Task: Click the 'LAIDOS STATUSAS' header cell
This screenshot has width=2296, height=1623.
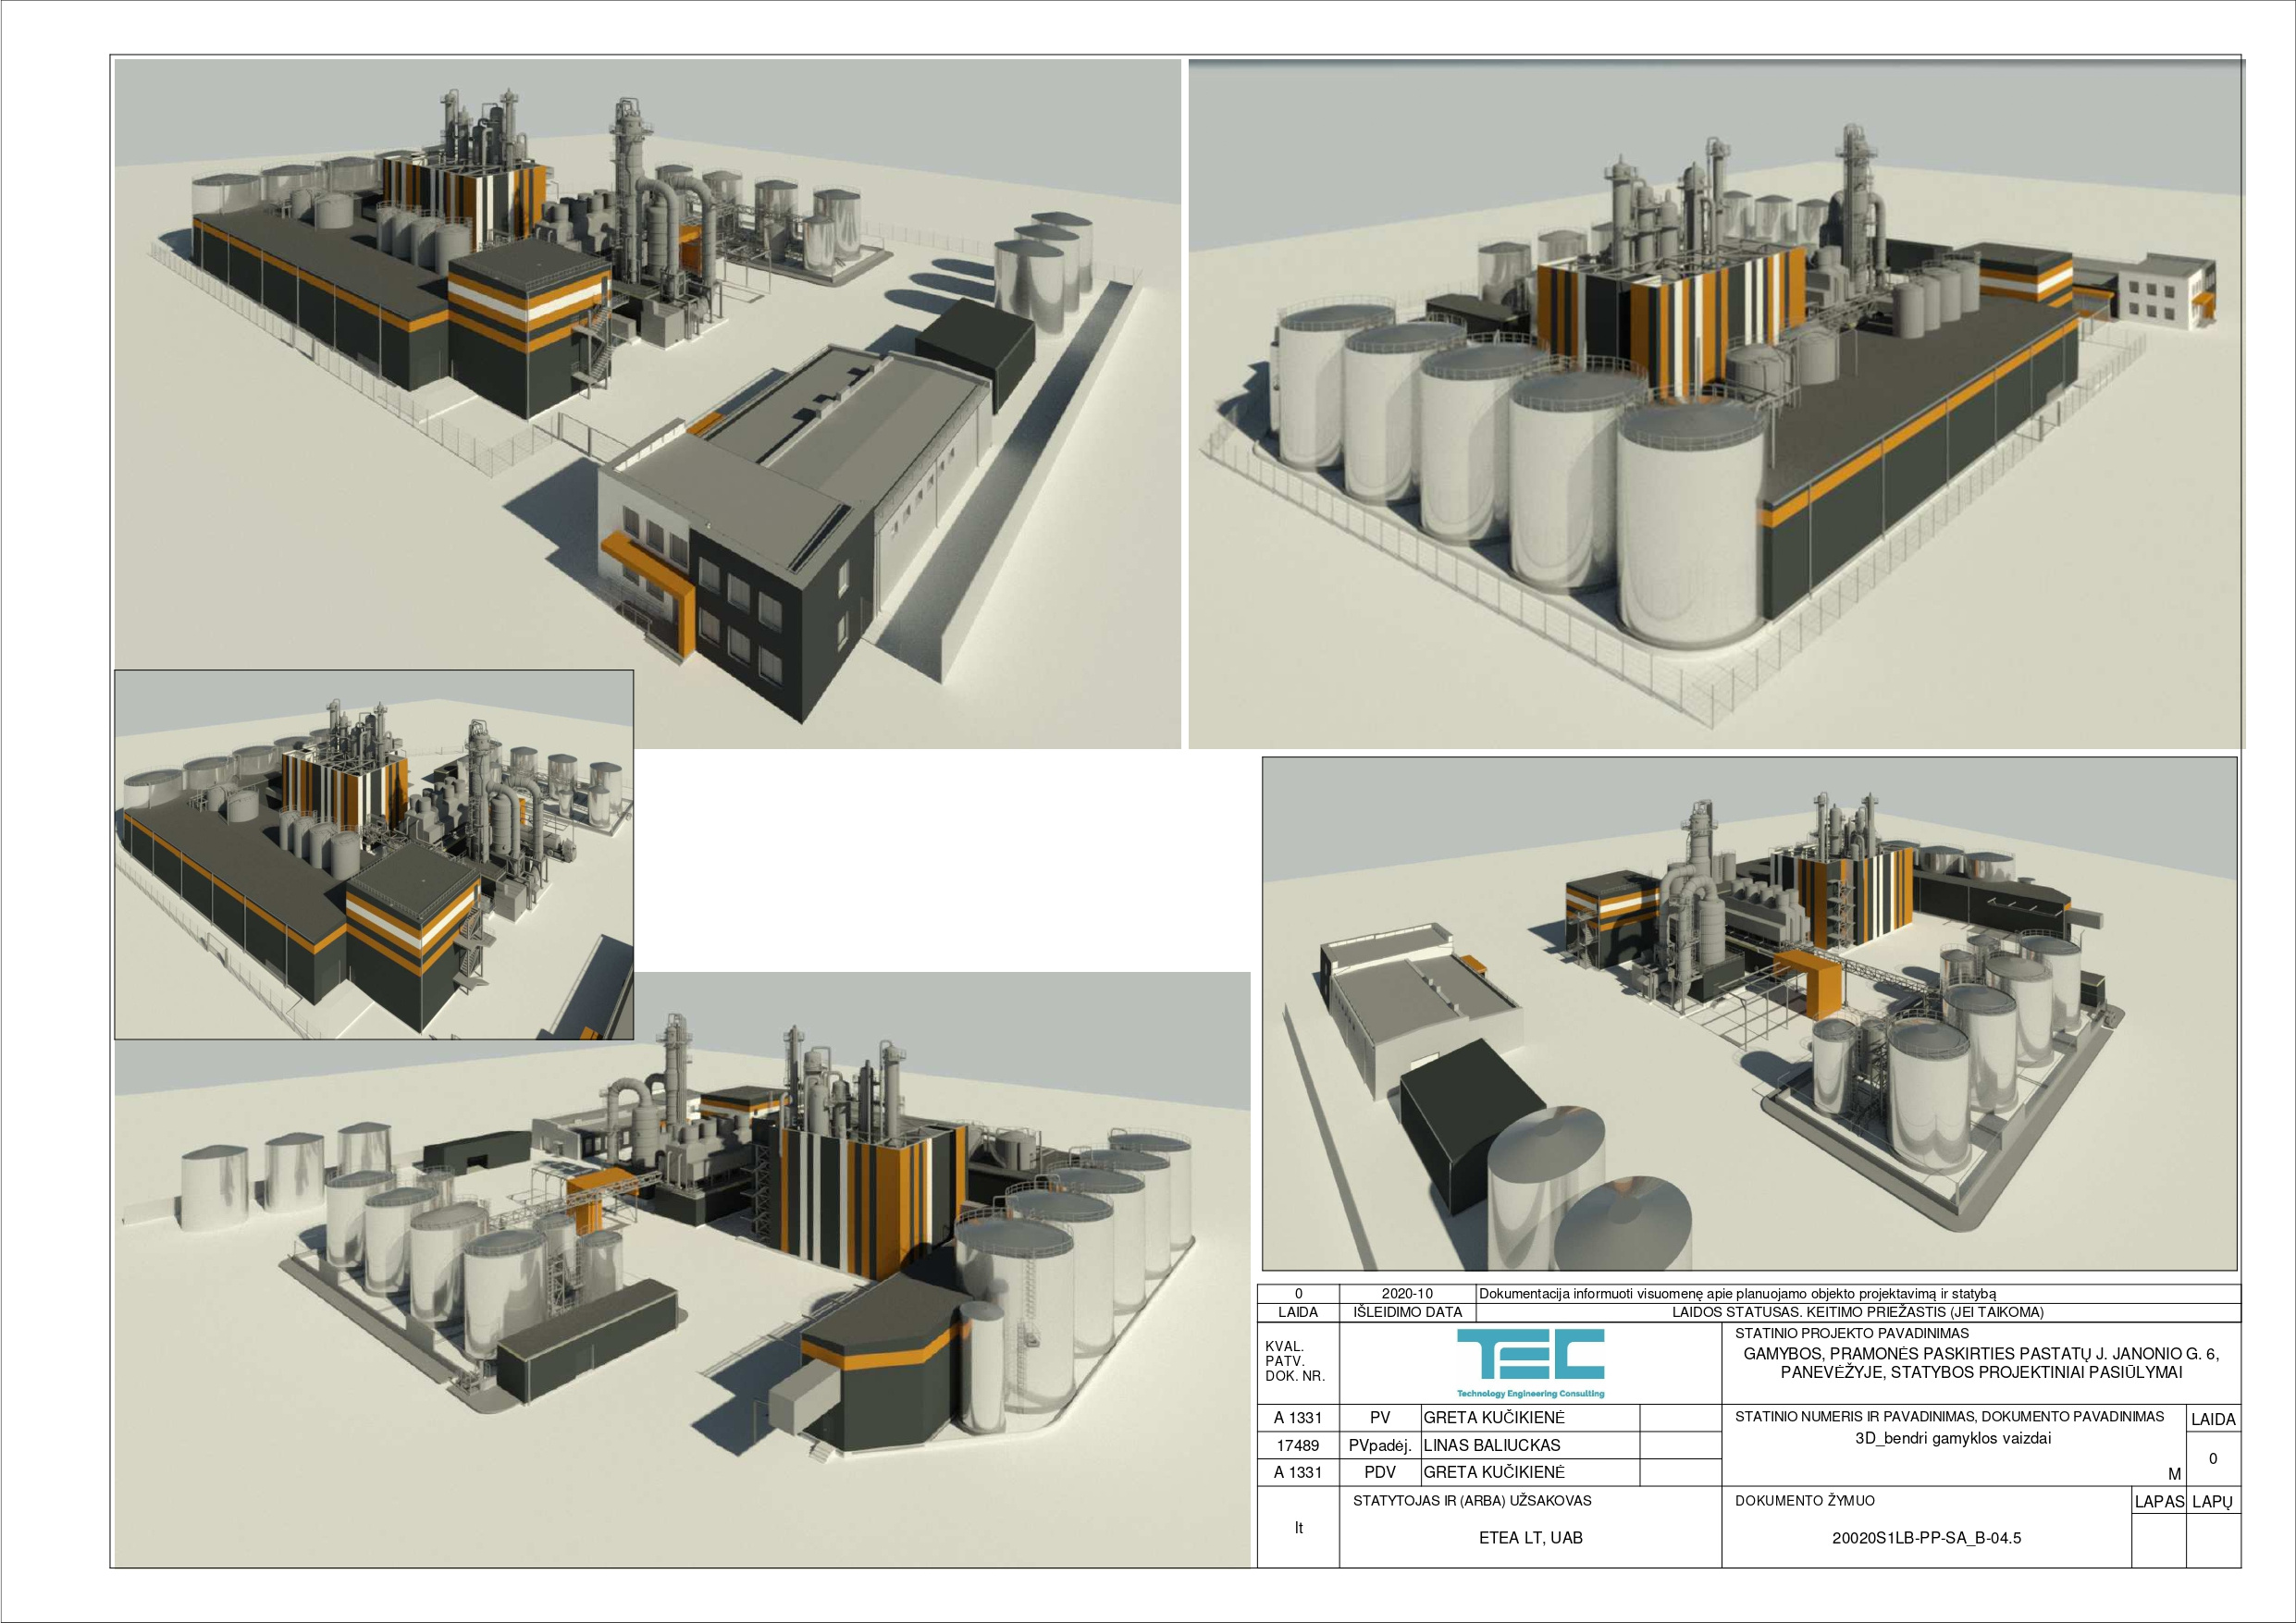Action: coord(1857,1312)
